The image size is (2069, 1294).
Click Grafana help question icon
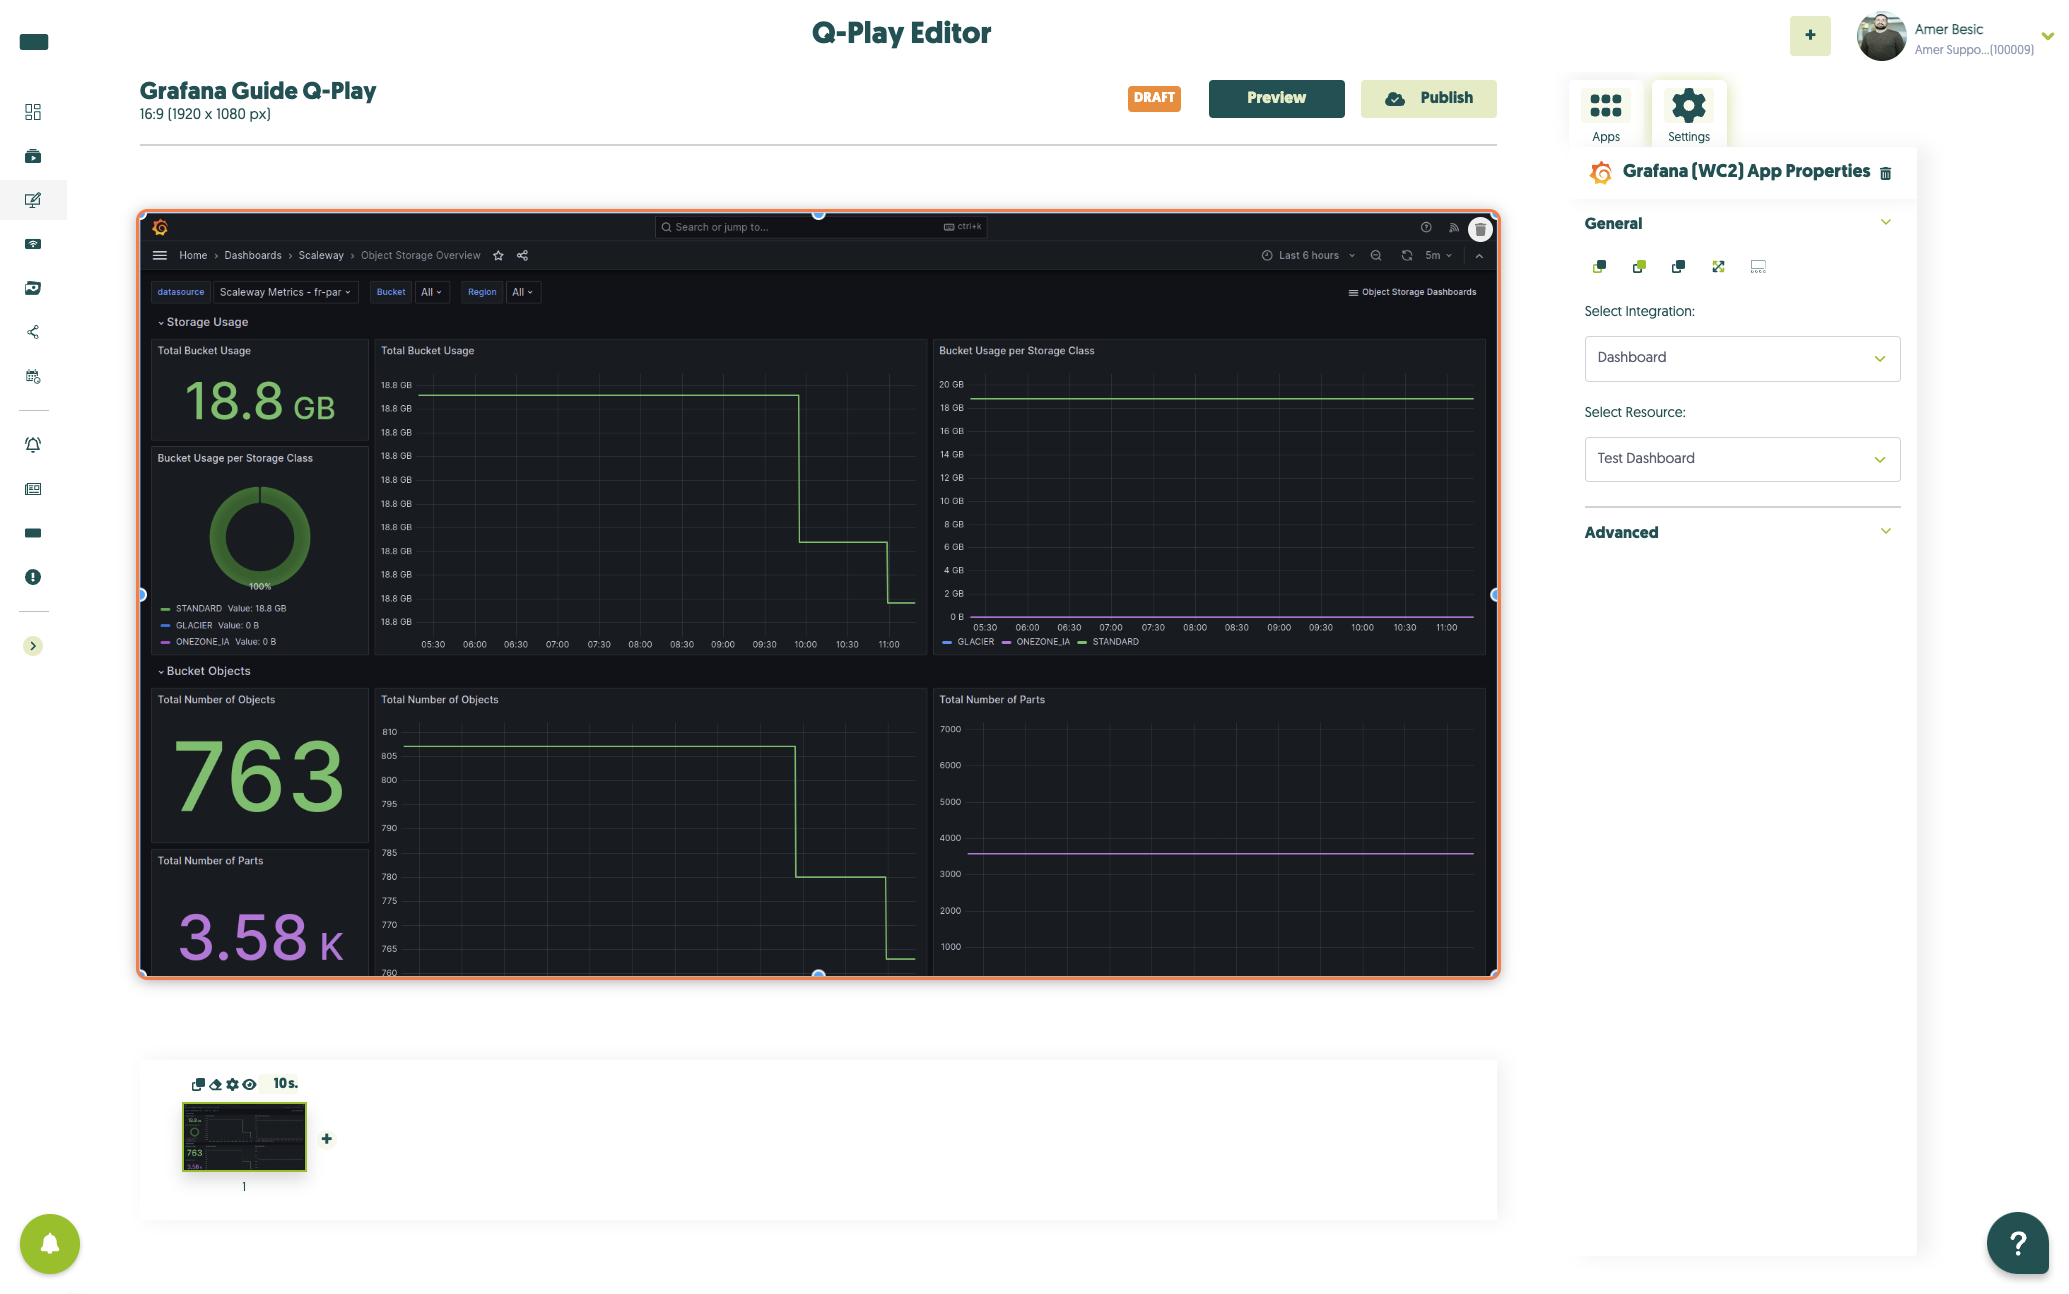click(1426, 228)
